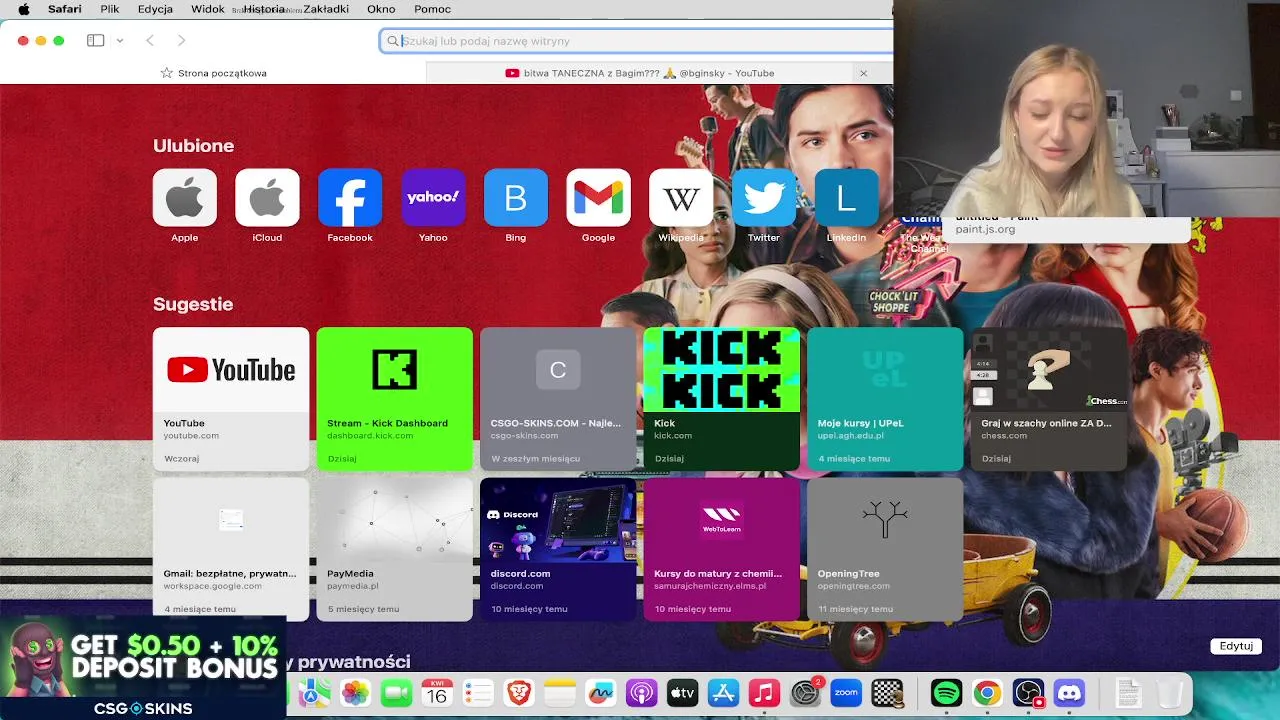The image size is (1280, 720).
Task: Launch Google Chrome from the dock
Action: [987, 693]
